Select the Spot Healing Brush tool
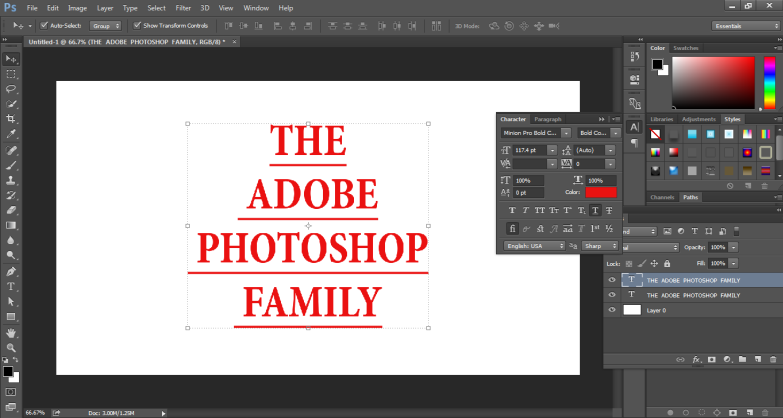783x418 pixels. tap(11, 150)
